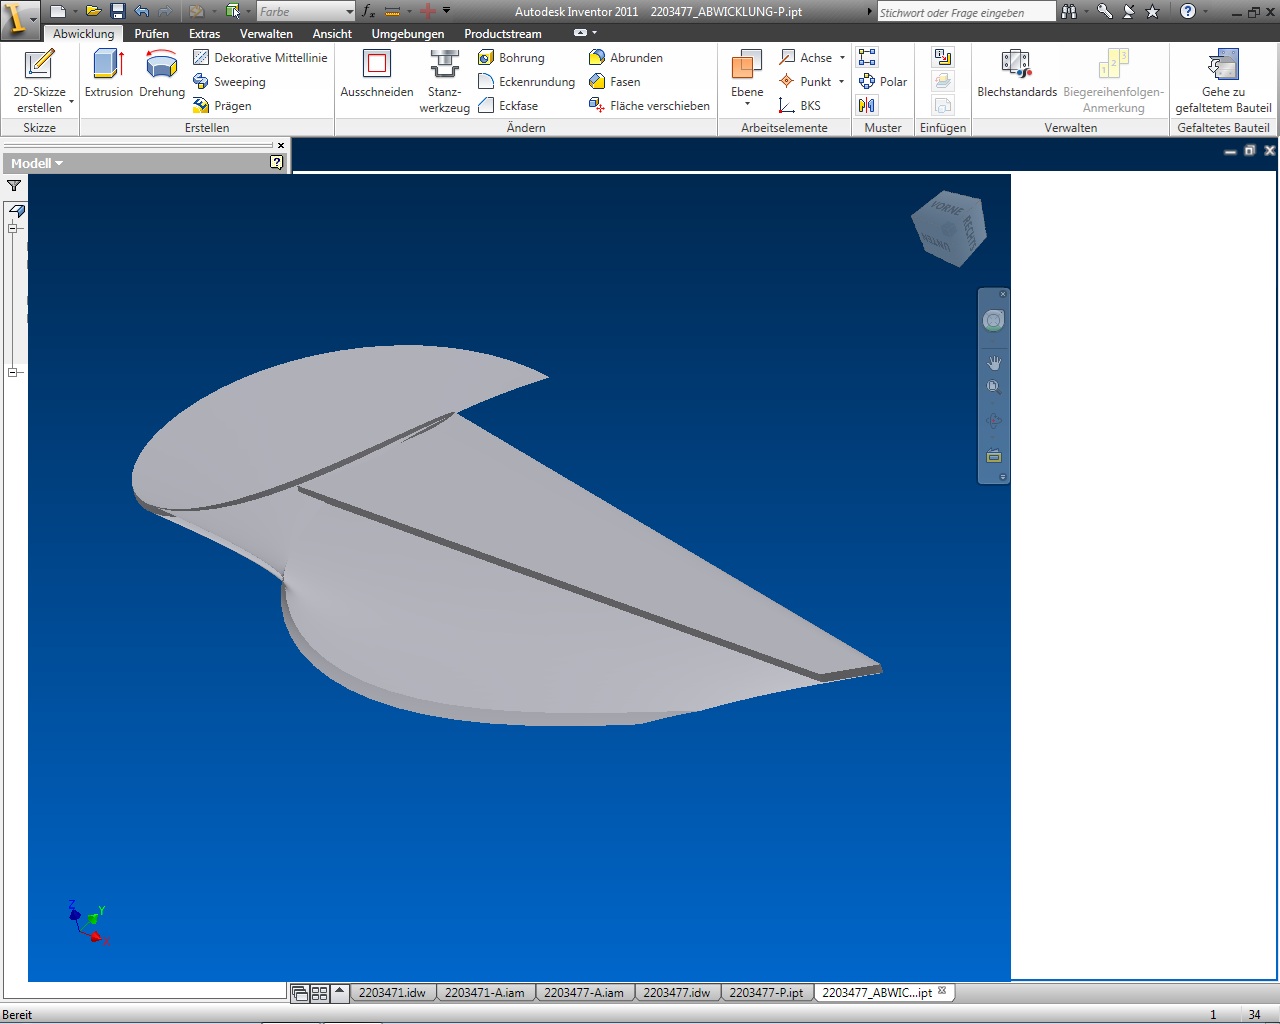Activate the Sweeping tool
Image resolution: width=1280 pixels, height=1024 pixels.
click(229, 82)
